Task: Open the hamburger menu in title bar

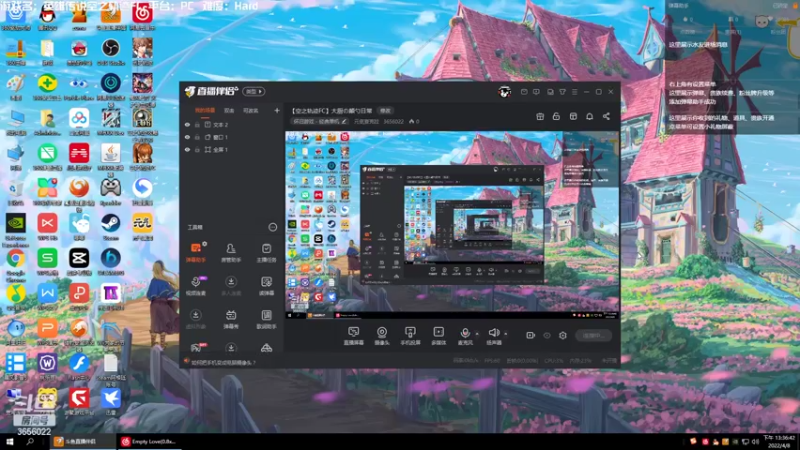Action: click(574, 92)
